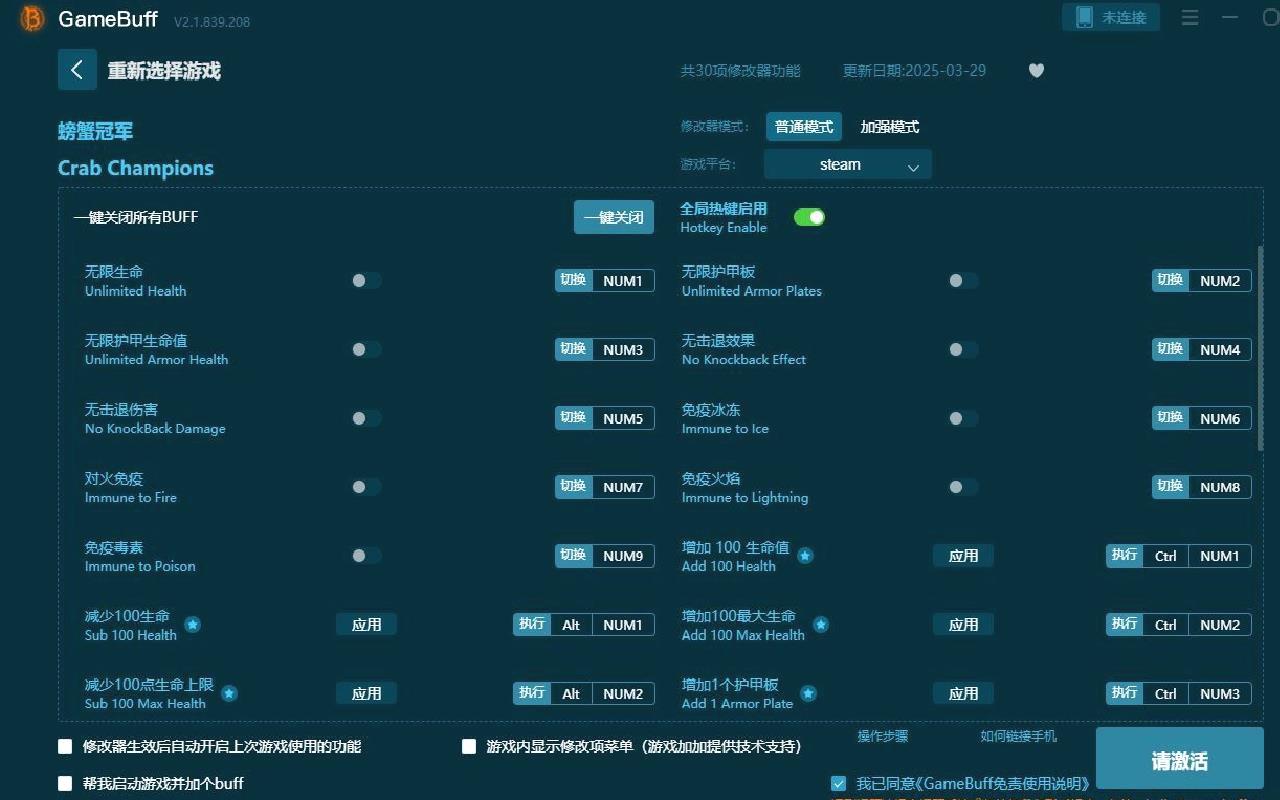Edit NUM2 hotkey for Unlimited Armor Plates
Screen dimensions: 1280x800
(1220, 281)
